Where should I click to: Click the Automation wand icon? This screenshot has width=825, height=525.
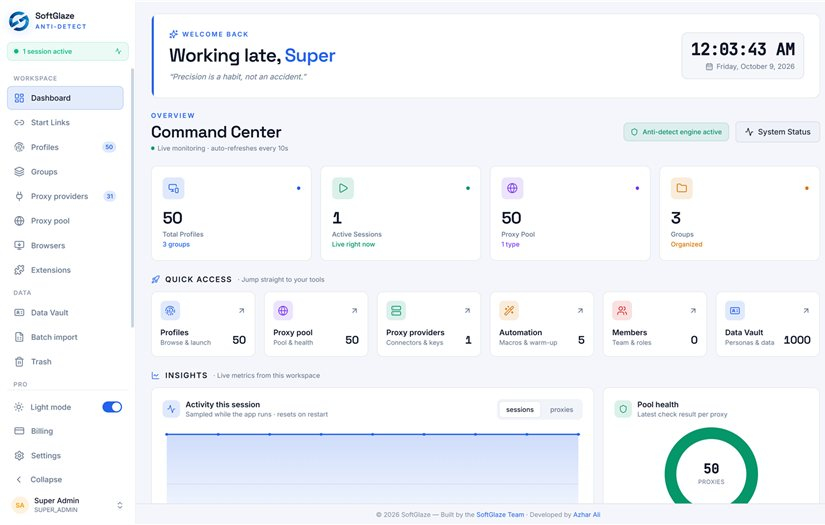tap(509, 311)
